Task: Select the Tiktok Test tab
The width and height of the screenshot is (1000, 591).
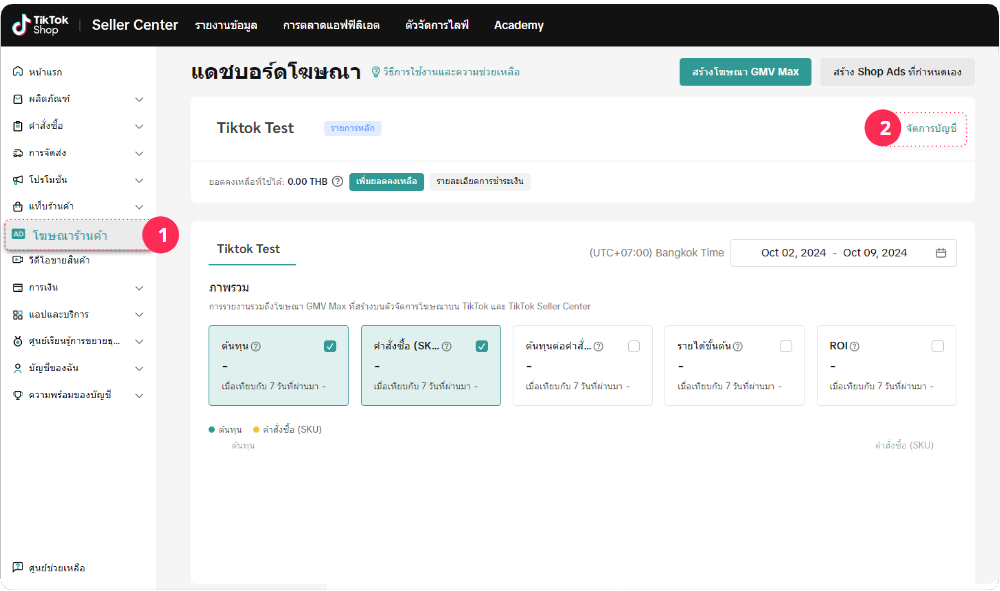Action: coord(249,249)
